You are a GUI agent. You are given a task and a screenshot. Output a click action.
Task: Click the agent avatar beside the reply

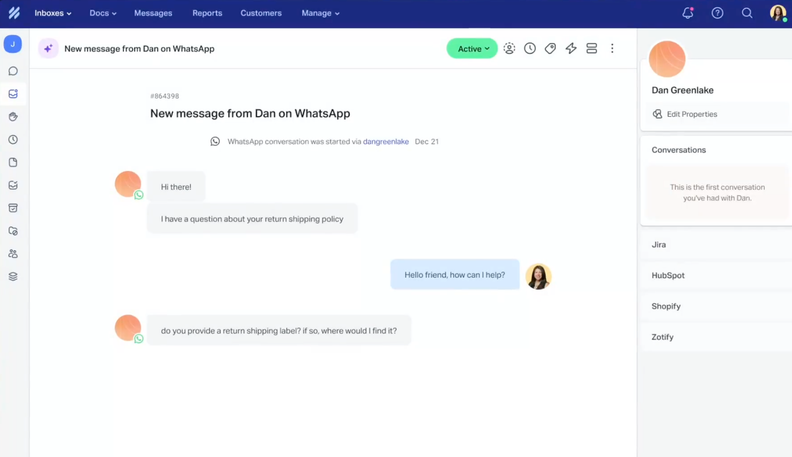tap(538, 276)
